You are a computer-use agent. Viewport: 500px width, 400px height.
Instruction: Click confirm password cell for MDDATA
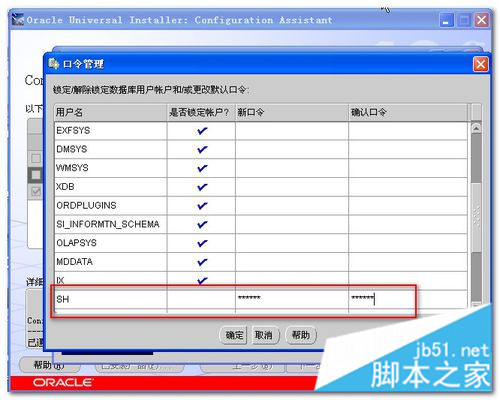click(408, 261)
